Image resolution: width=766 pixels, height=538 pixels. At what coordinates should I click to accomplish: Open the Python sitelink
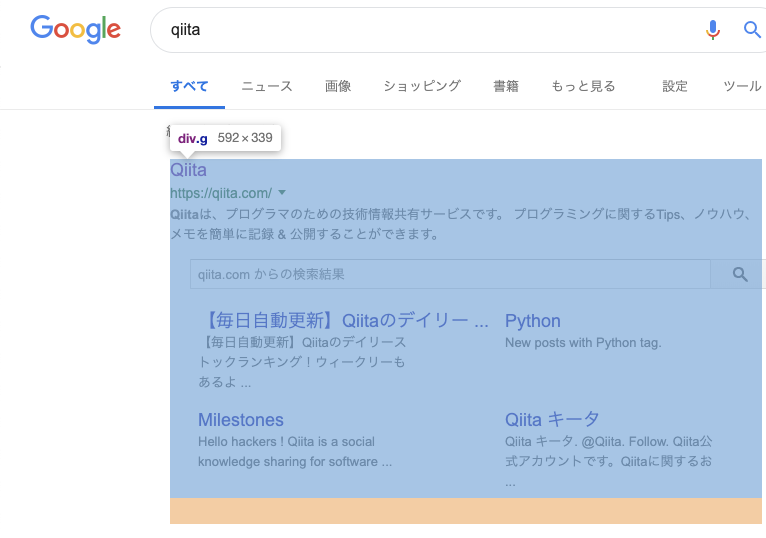[x=532, y=321]
